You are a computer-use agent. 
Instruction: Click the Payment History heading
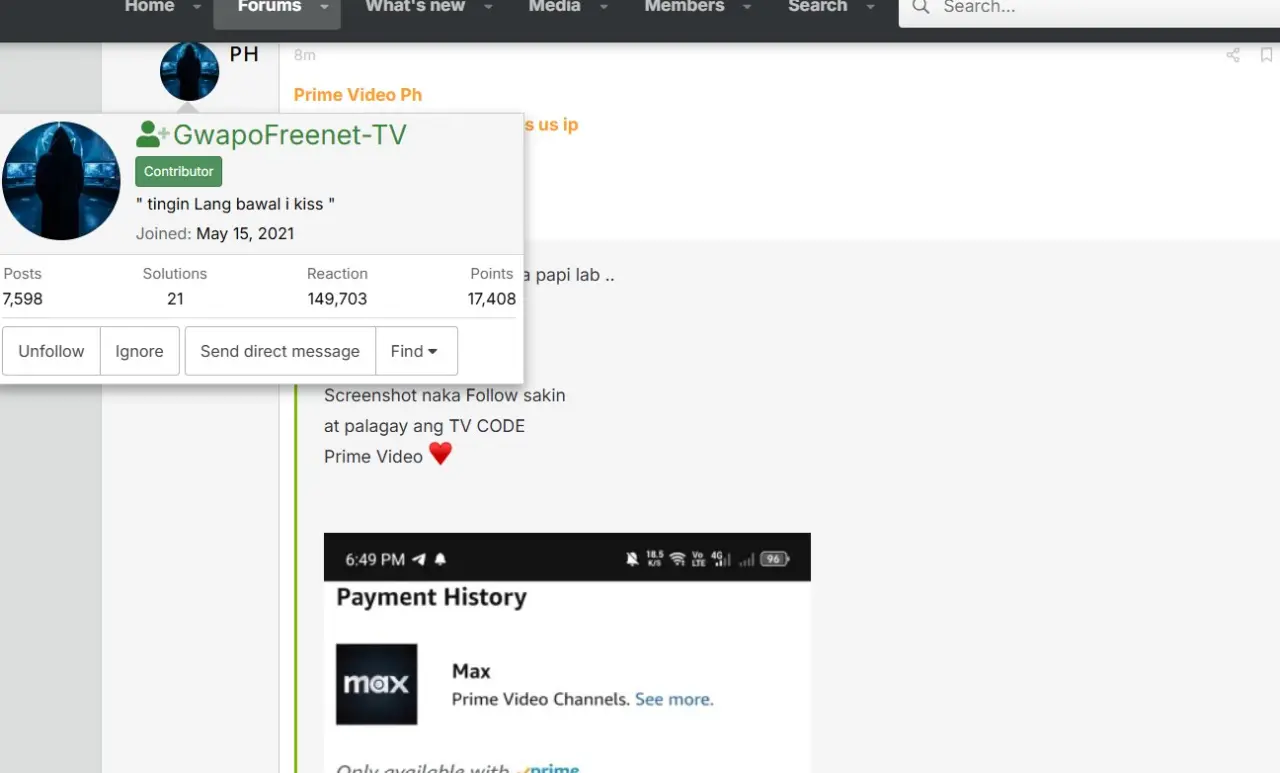[431, 597]
